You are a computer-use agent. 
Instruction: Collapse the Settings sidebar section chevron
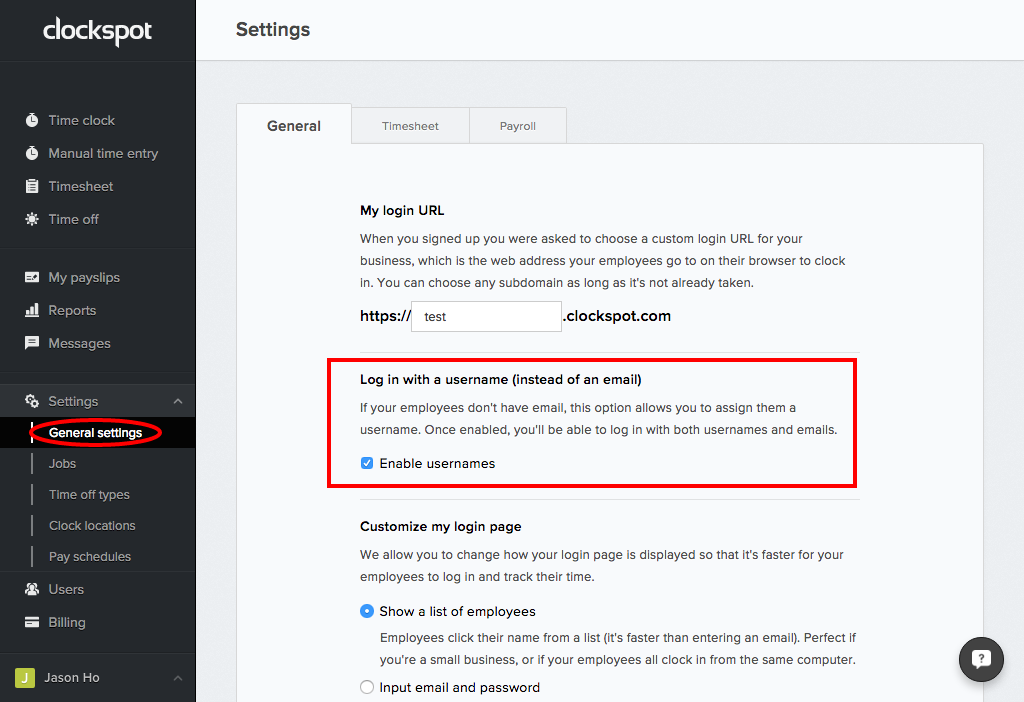point(178,401)
